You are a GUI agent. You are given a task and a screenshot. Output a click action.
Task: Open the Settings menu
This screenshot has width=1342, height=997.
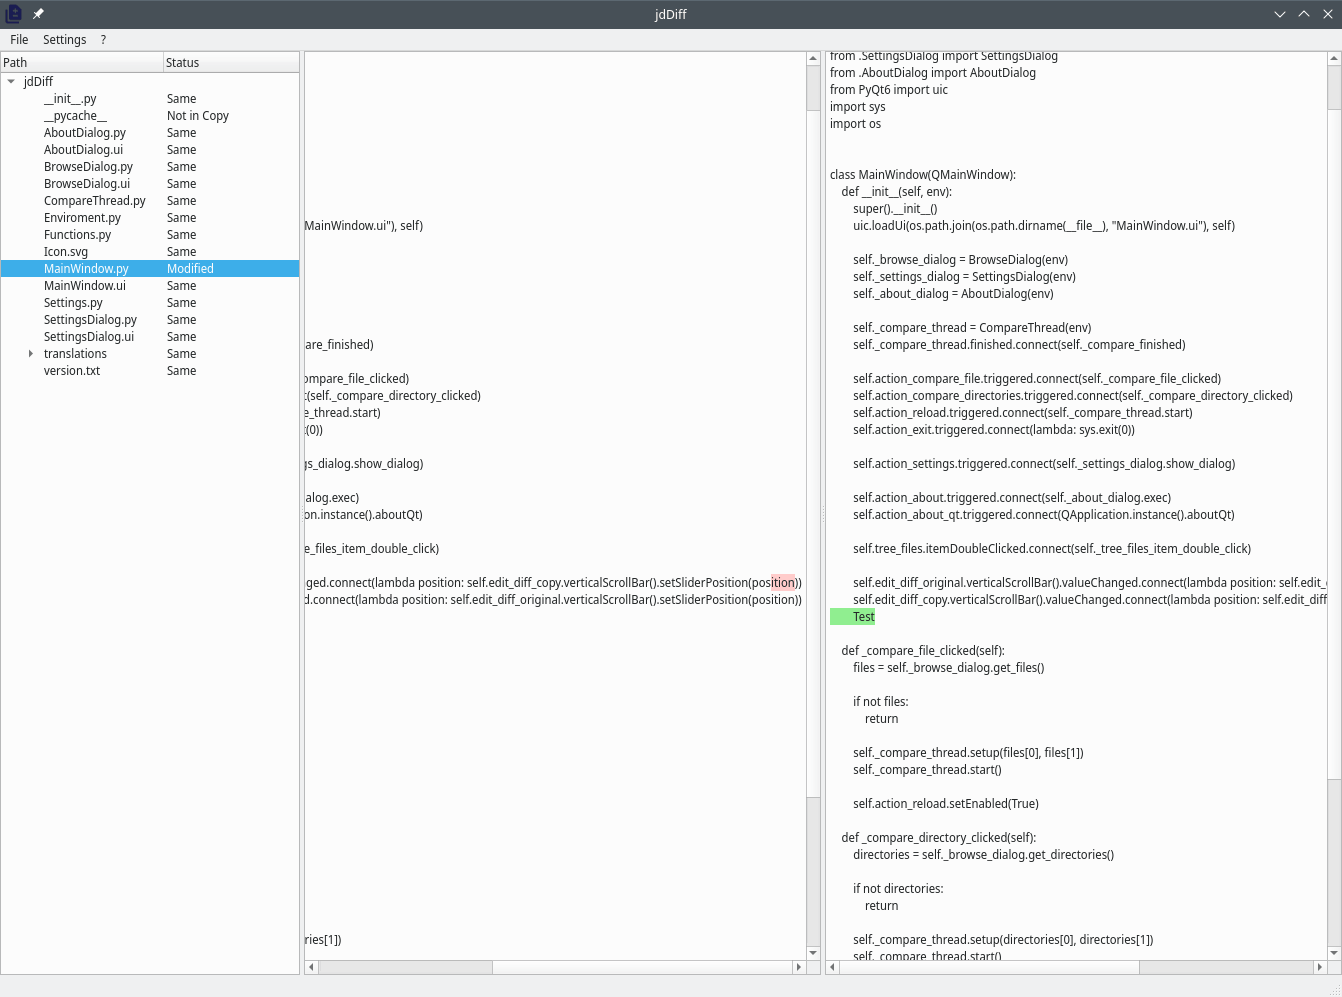click(65, 40)
